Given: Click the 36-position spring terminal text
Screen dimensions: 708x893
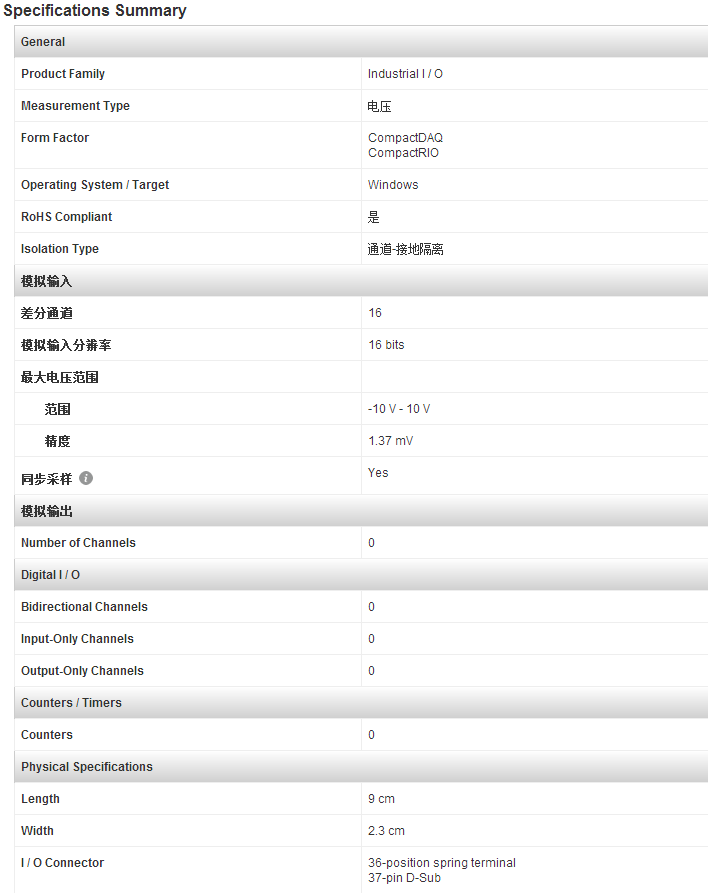Looking at the screenshot, I should (442, 863).
